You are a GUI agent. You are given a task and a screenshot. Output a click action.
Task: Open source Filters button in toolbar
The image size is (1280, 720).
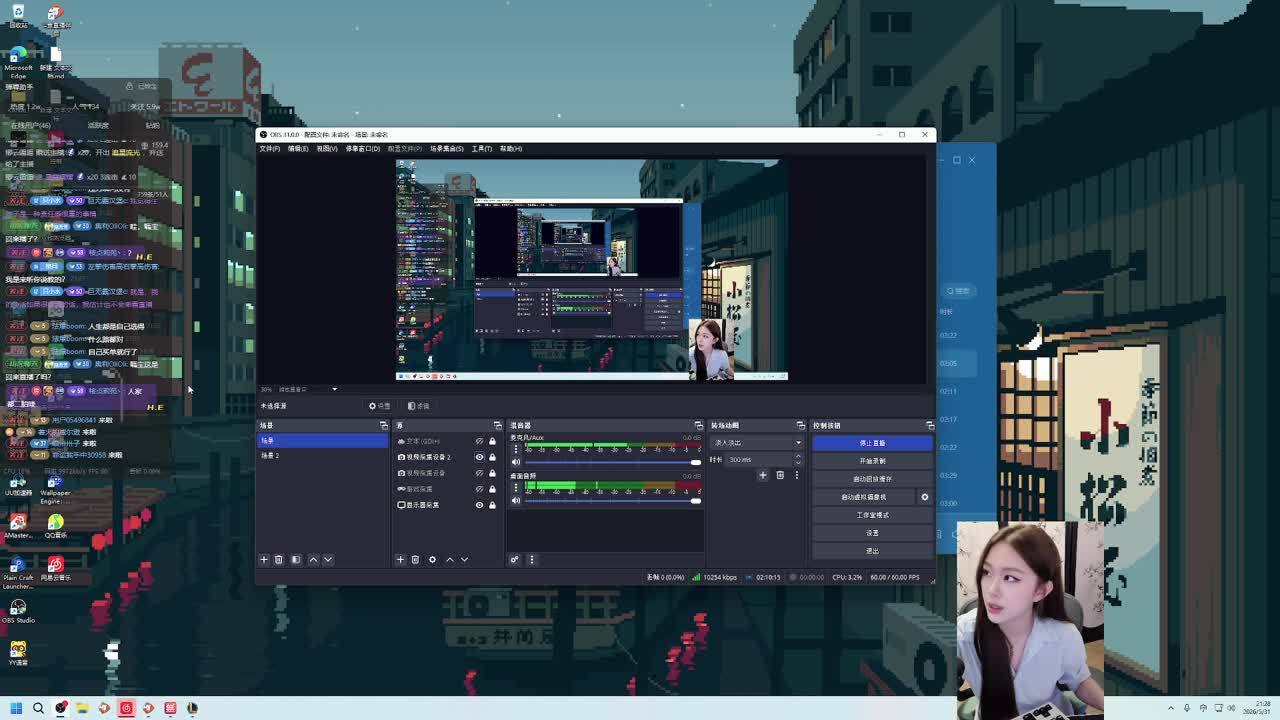point(418,406)
